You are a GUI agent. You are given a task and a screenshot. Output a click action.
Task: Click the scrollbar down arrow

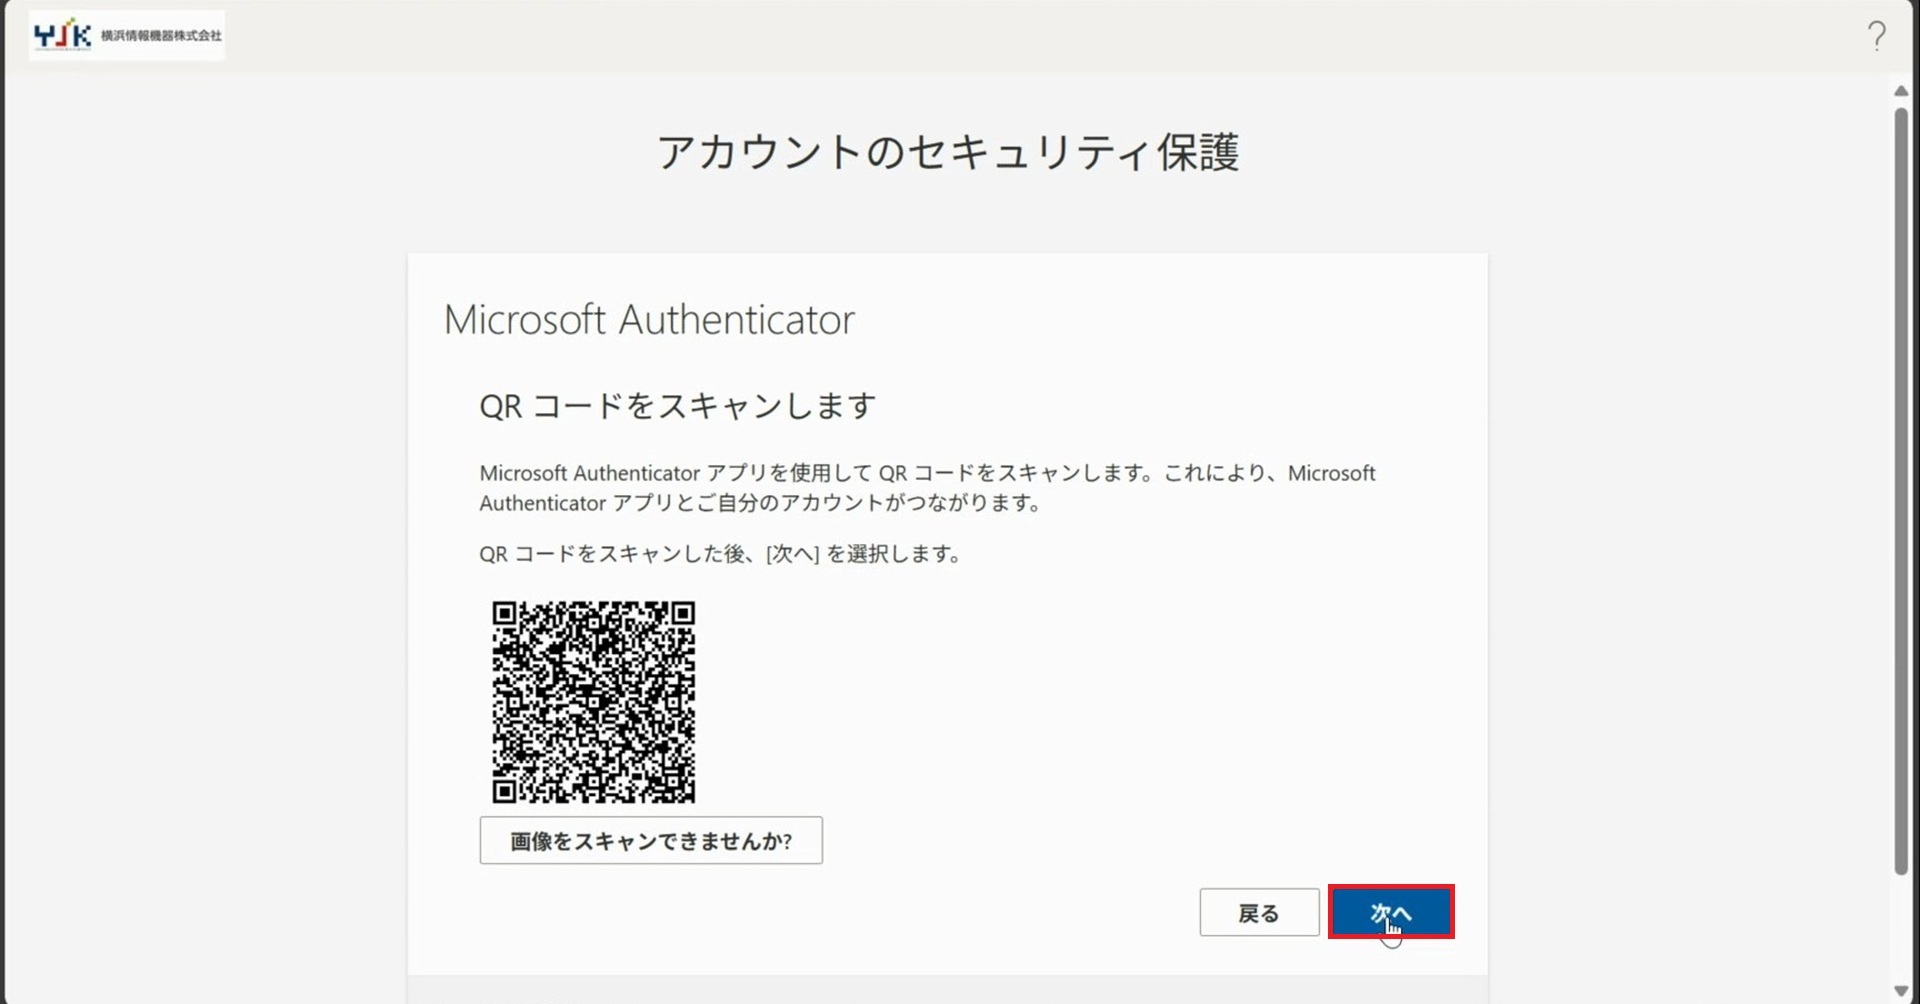click(x=1901, y=991)
